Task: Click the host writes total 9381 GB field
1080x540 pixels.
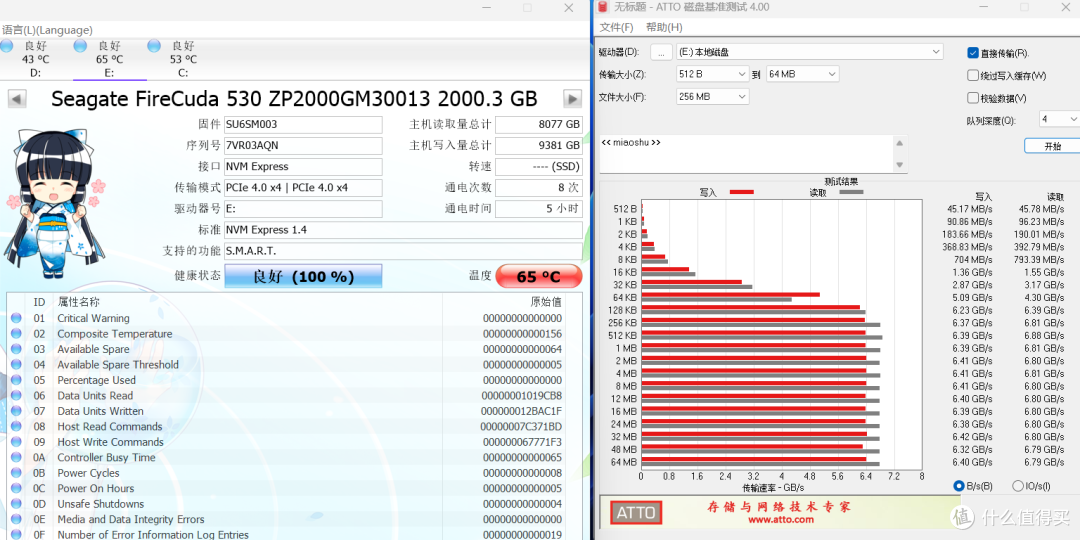Action: [539, 146]
